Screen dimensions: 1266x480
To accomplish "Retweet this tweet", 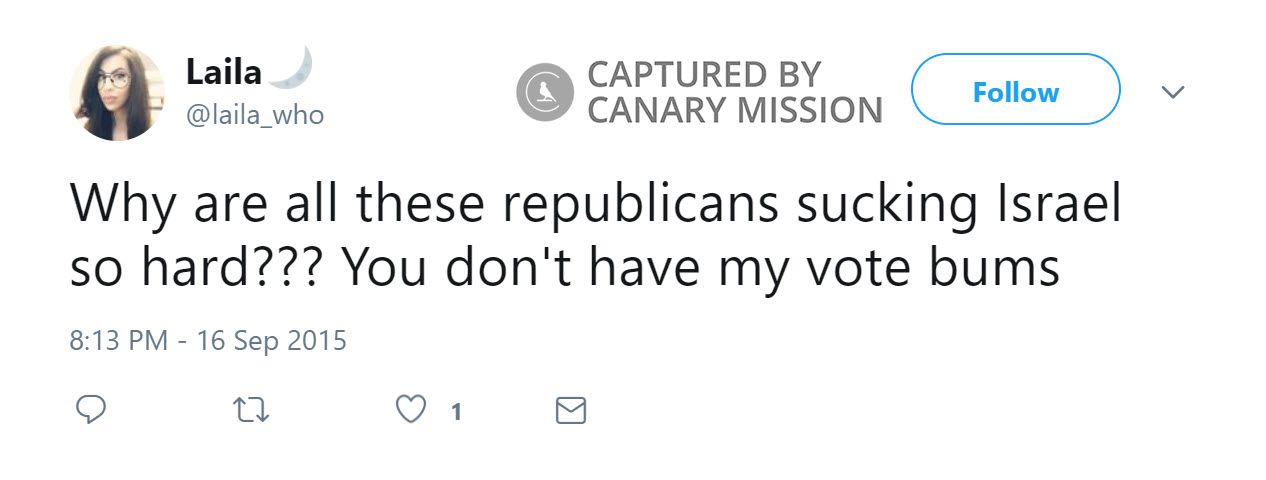I will 250,410.
